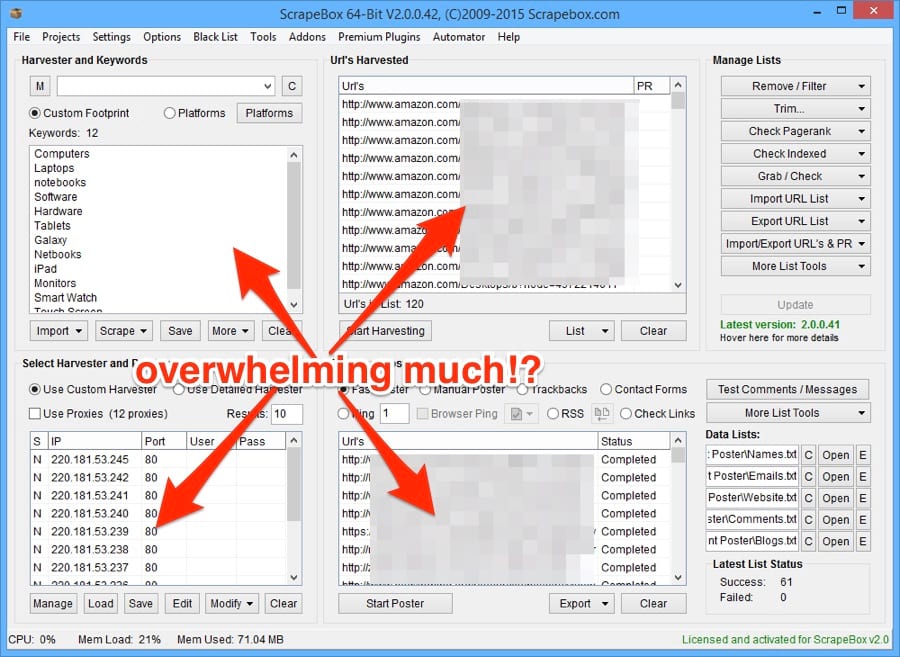The image size is (900, 657).
Task: Select Use Custom Harvester option
Action: point(35,390)
